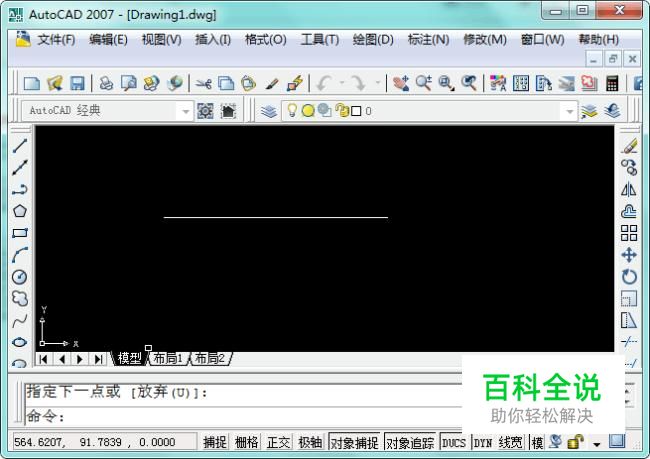The width and height of the screenshot is (650, 459).
Task: Open status bar tray menu arrow
Action: (597, 444)
